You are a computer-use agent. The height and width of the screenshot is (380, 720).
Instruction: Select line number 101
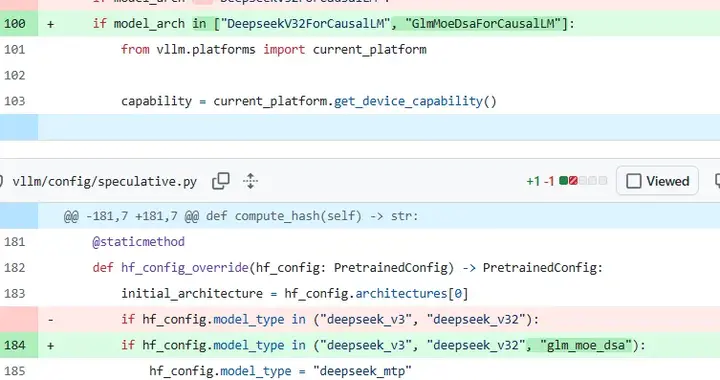[15, 49]
